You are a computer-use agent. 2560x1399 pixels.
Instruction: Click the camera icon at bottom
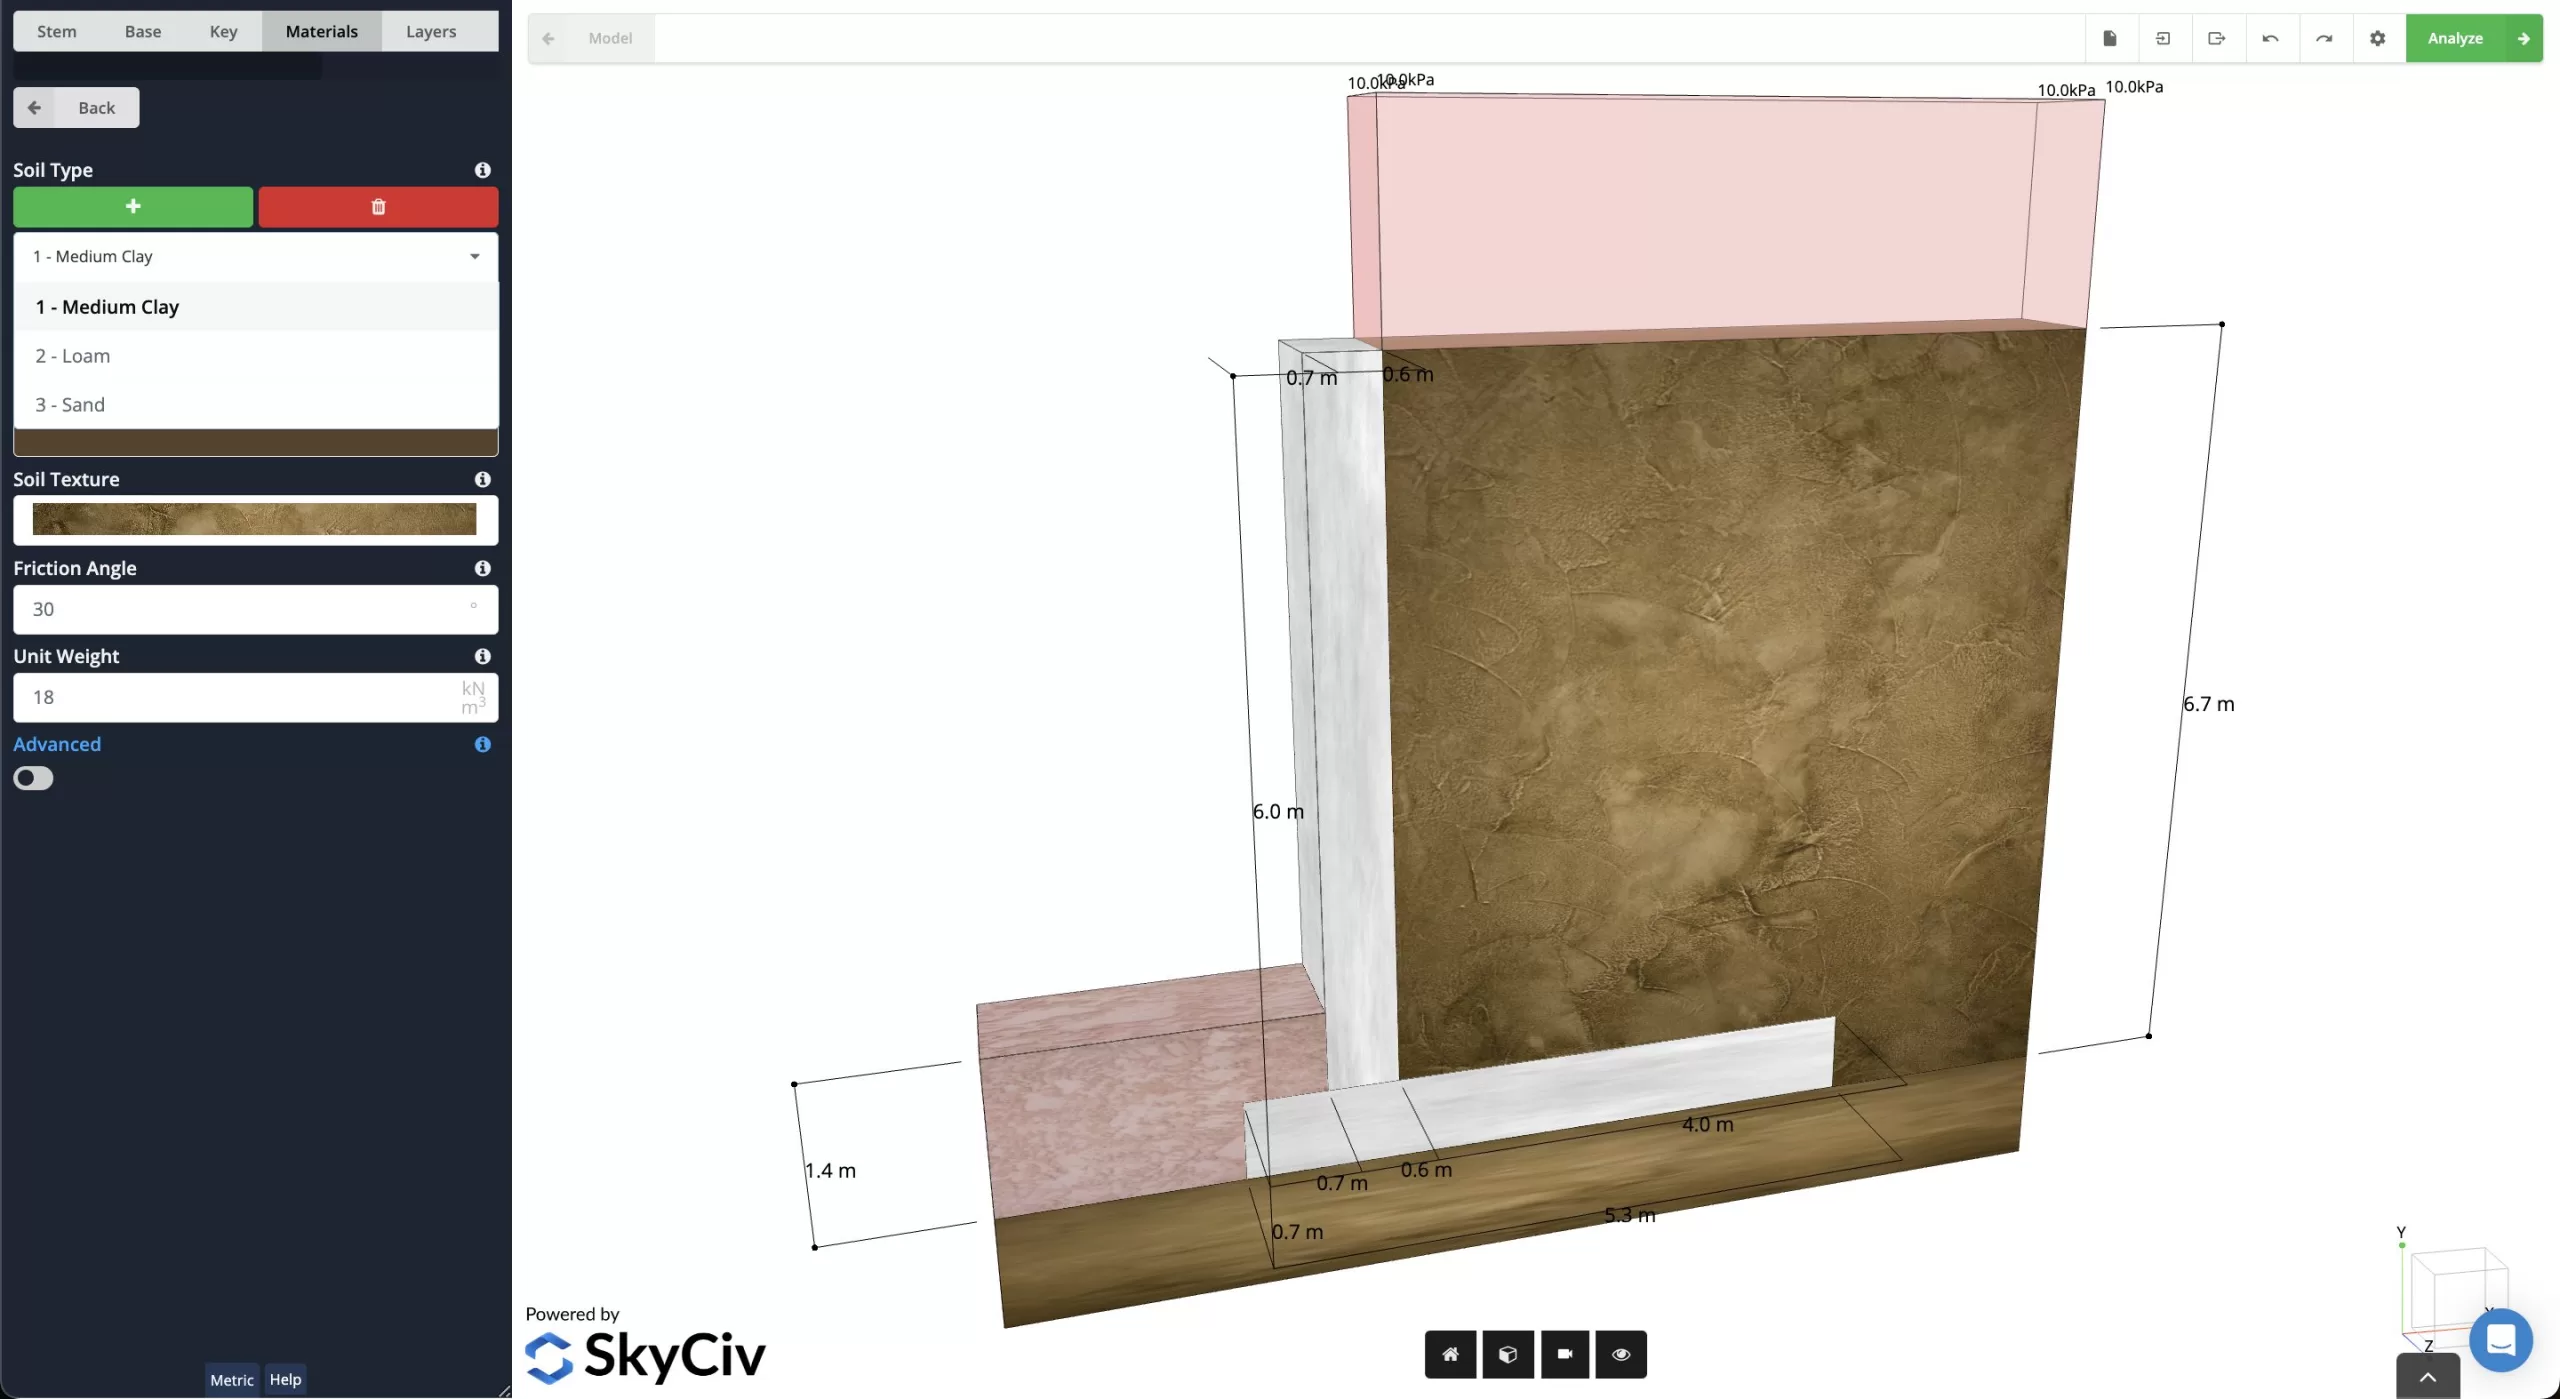[1565, 1354]
